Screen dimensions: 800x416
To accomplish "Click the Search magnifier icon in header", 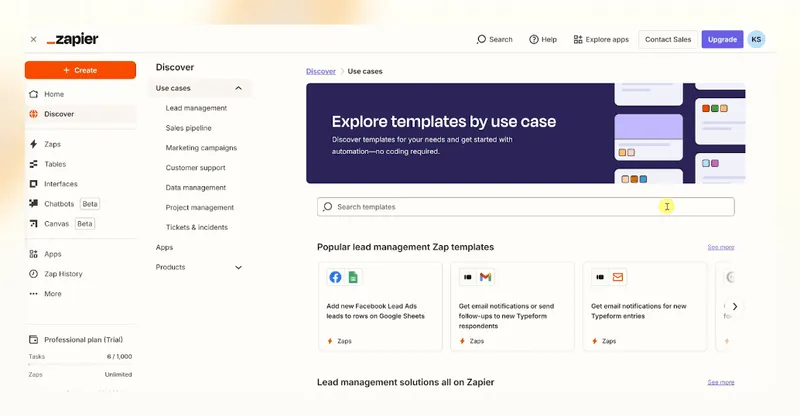I will 481,39.
